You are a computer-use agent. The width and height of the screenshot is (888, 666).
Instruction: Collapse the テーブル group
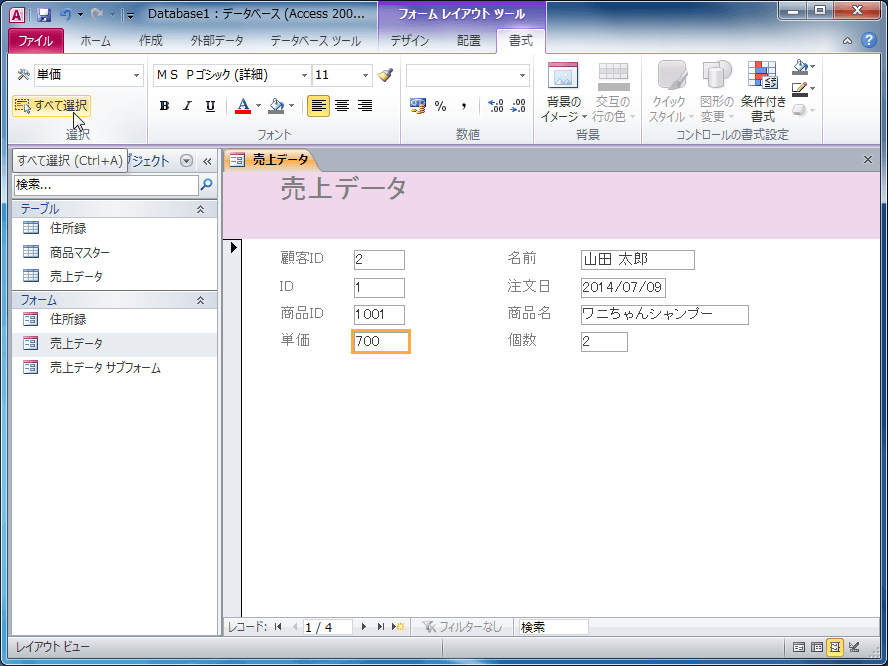[x=200, y=209]
